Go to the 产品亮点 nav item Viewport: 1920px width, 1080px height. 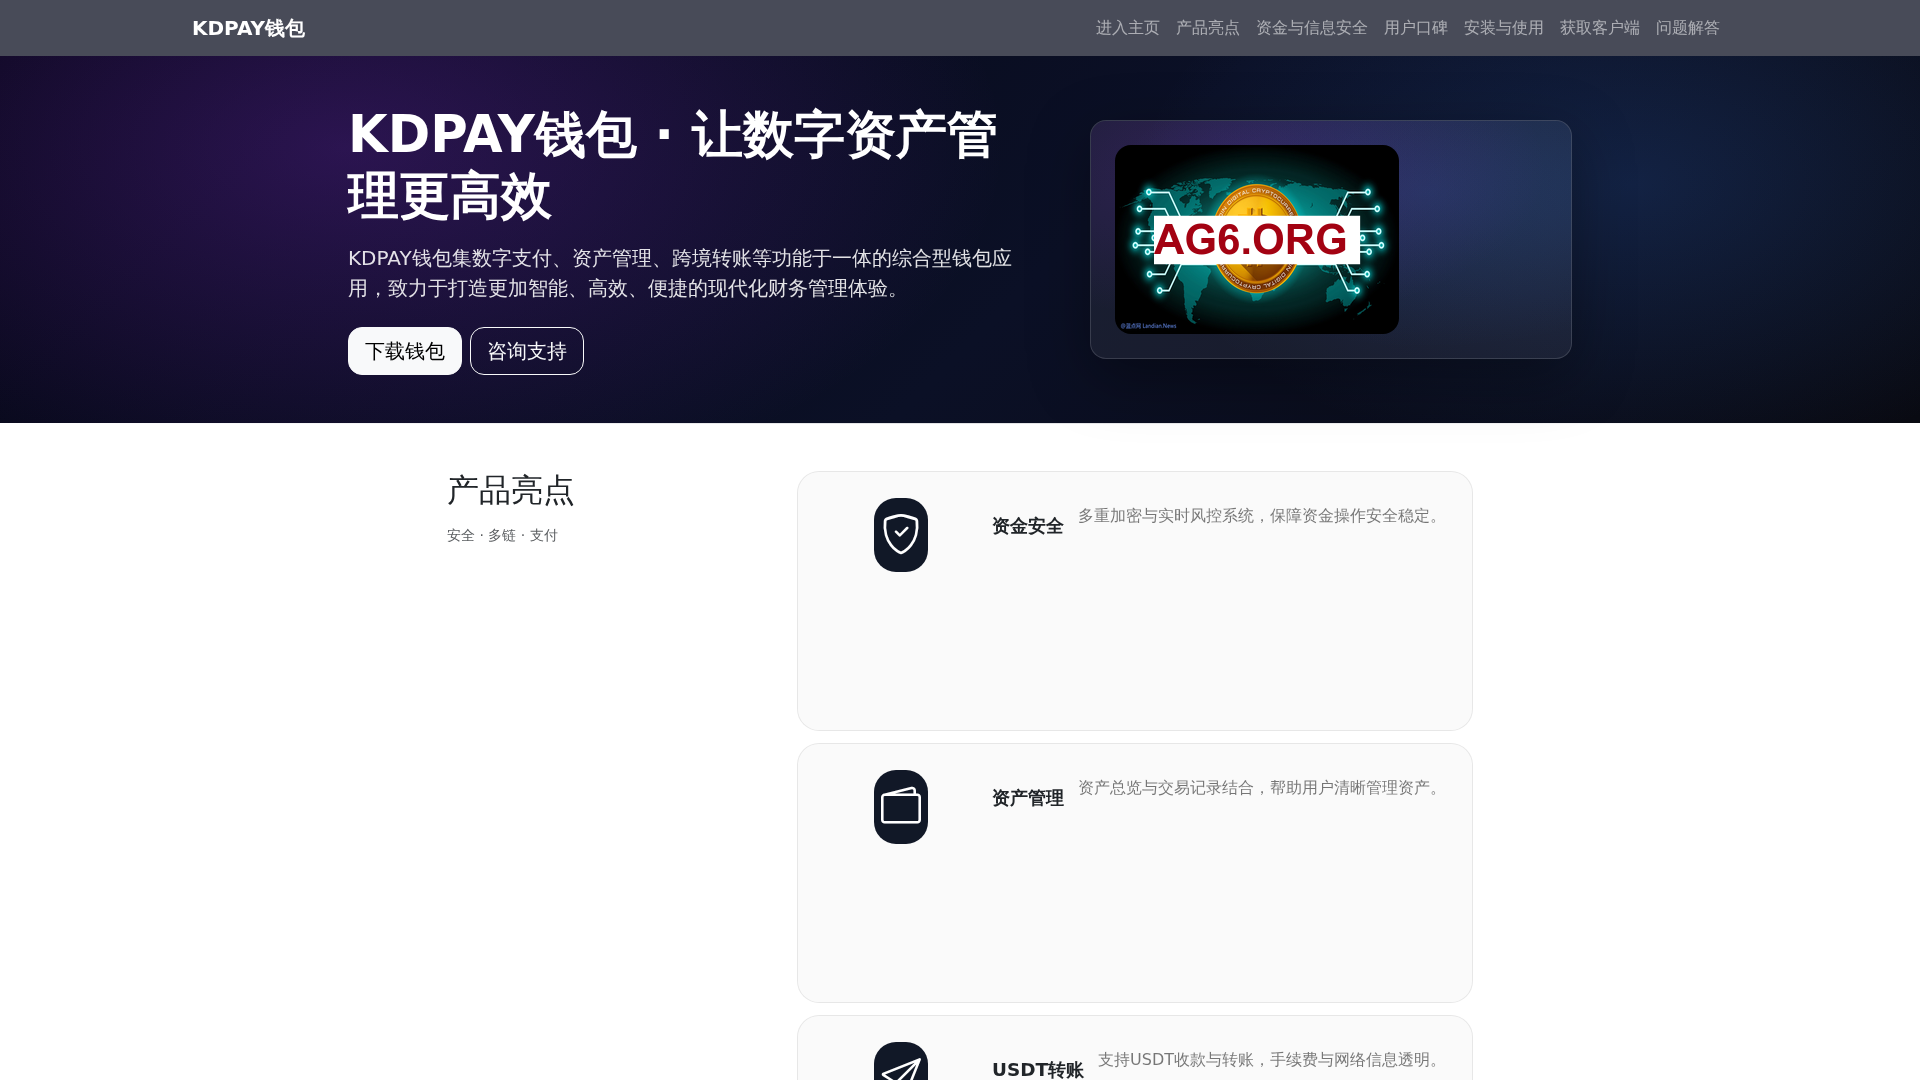click(1207, 28)
